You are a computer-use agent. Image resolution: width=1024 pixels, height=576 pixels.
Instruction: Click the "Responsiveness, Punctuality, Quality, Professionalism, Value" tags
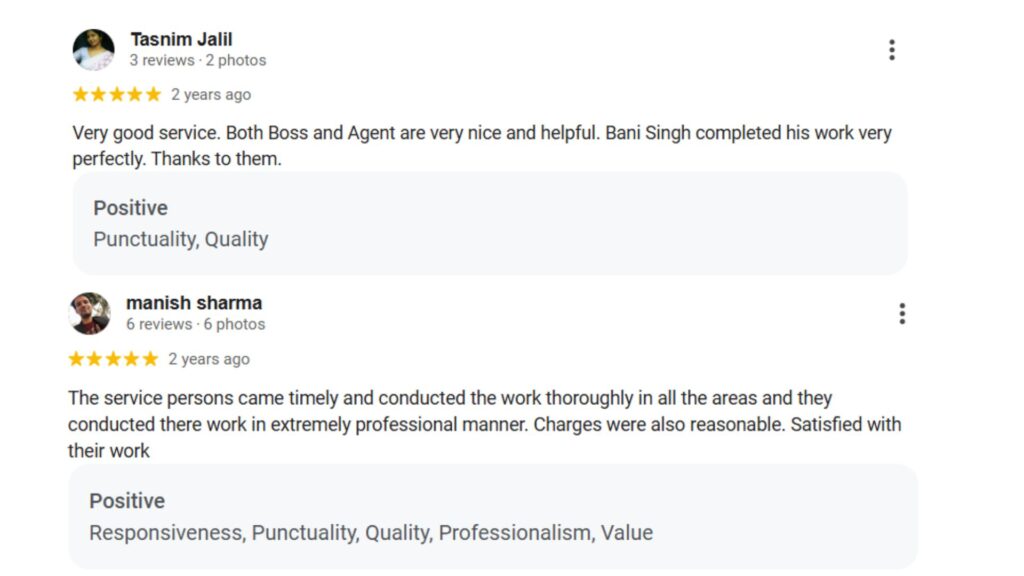click(371, 533)
